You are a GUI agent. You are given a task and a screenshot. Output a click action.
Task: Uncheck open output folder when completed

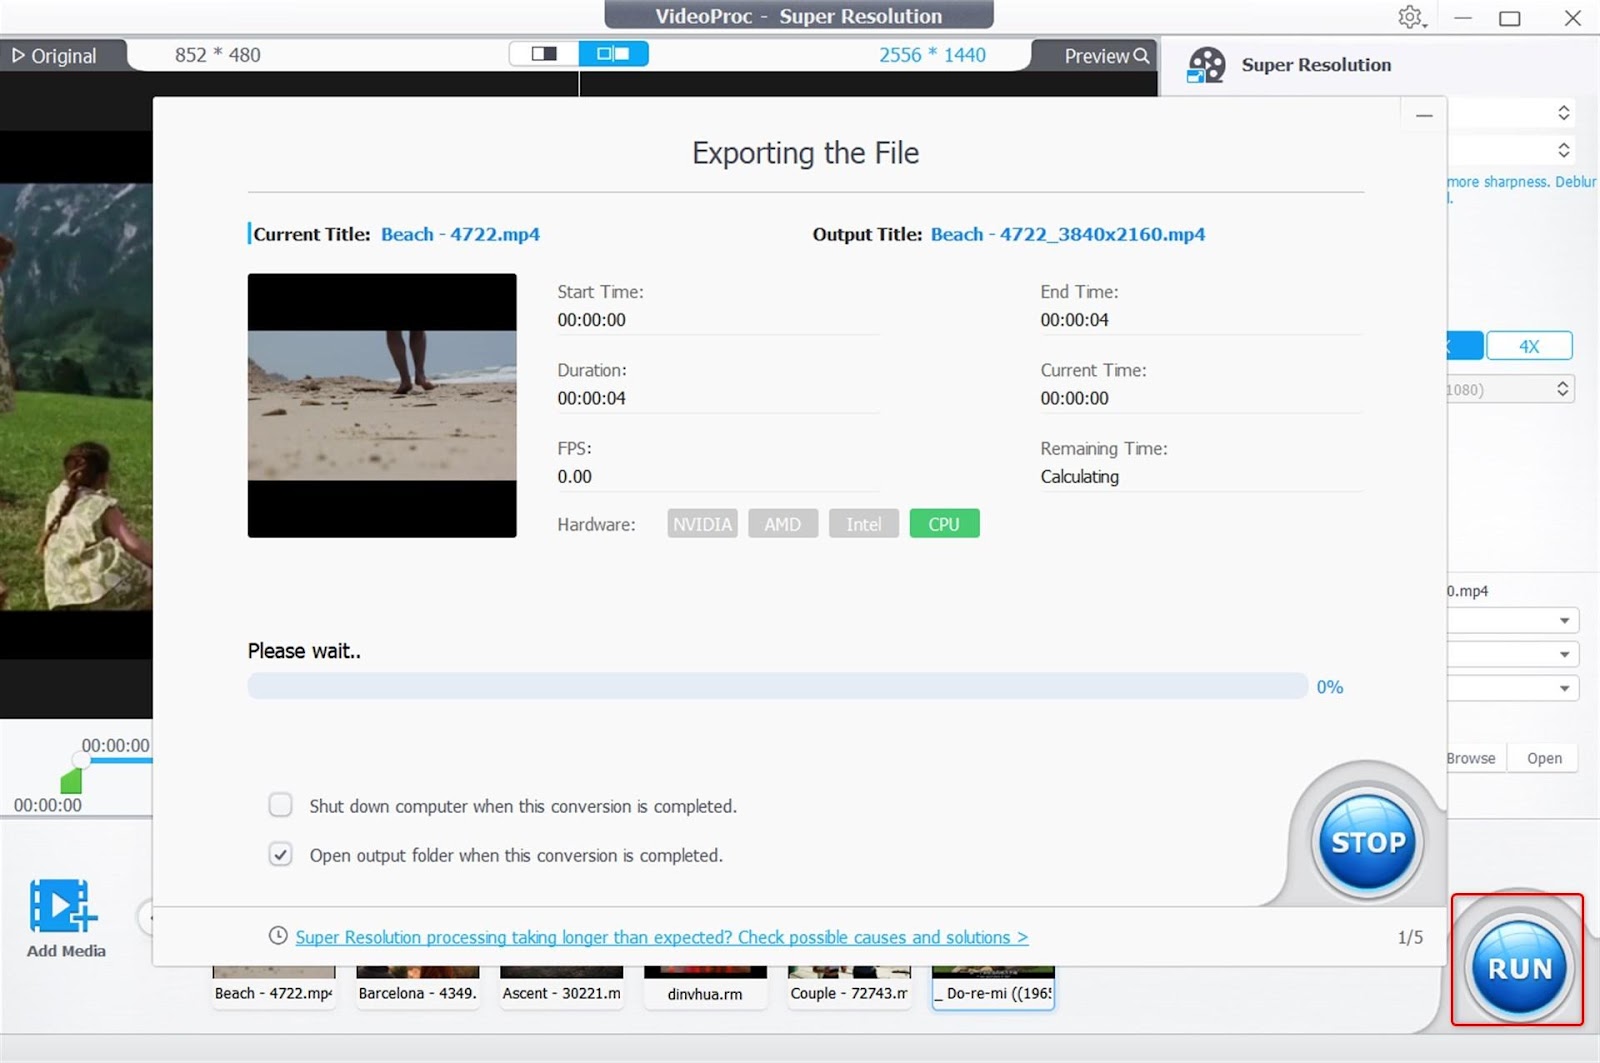click(x=280, y=855)
